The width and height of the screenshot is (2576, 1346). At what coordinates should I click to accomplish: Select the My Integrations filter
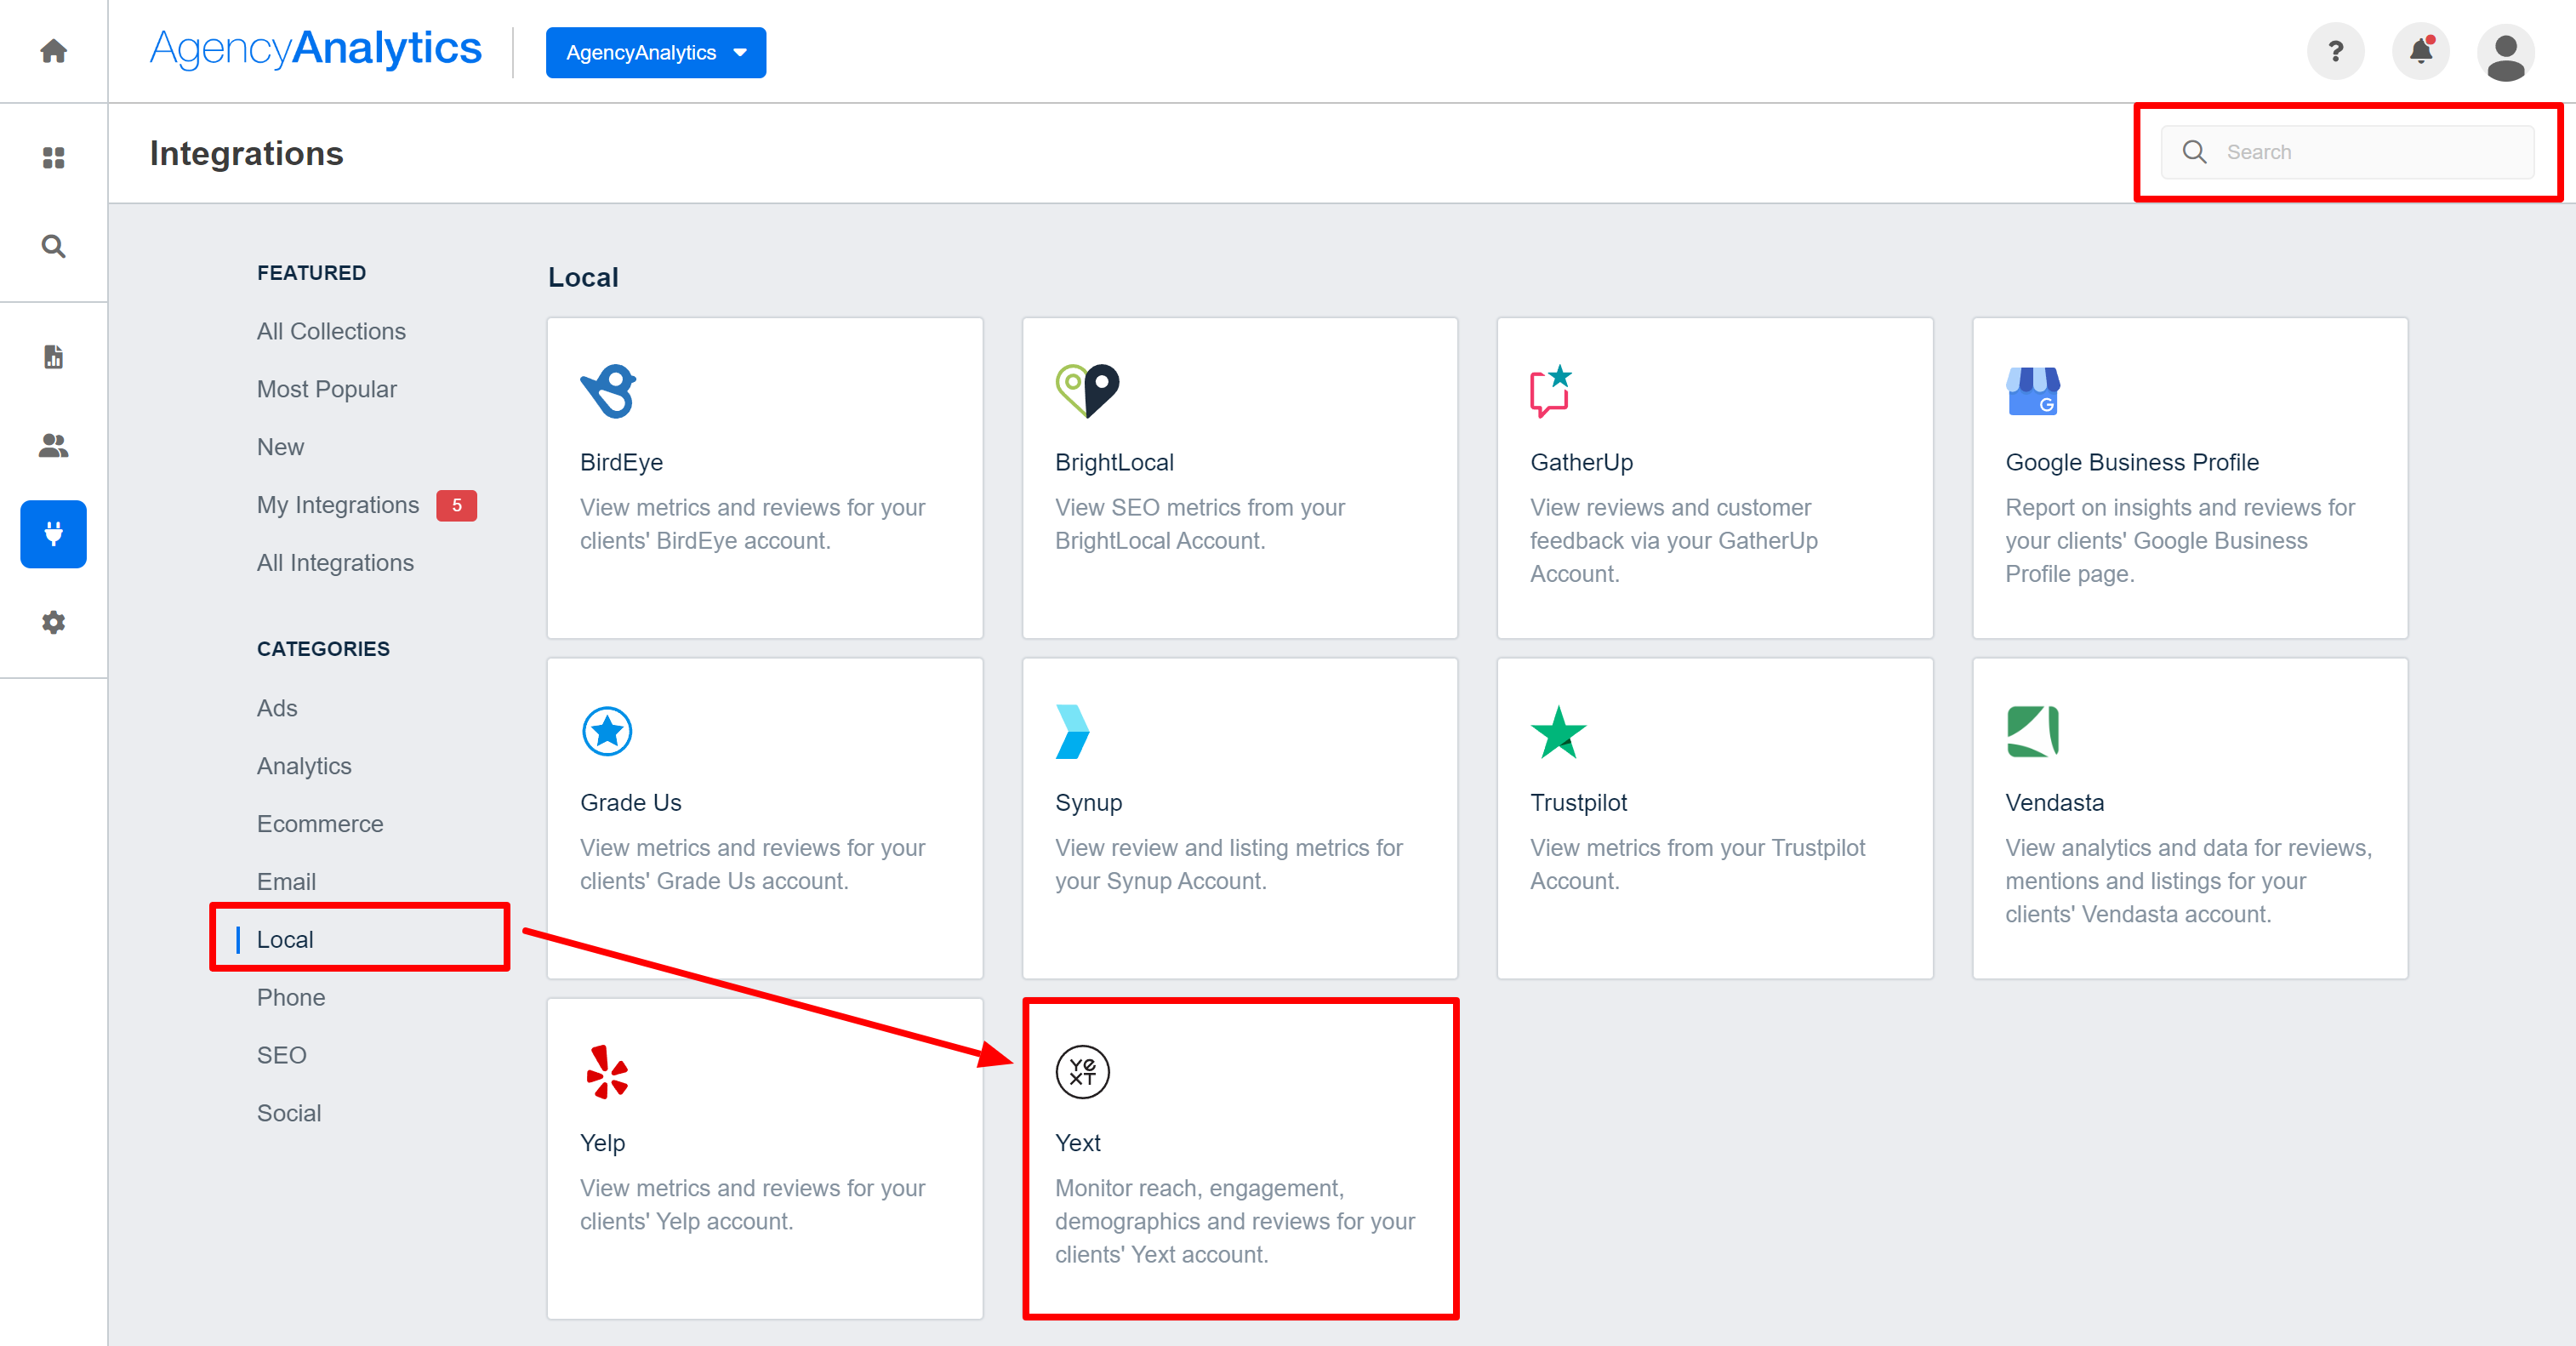coord(338,505)
